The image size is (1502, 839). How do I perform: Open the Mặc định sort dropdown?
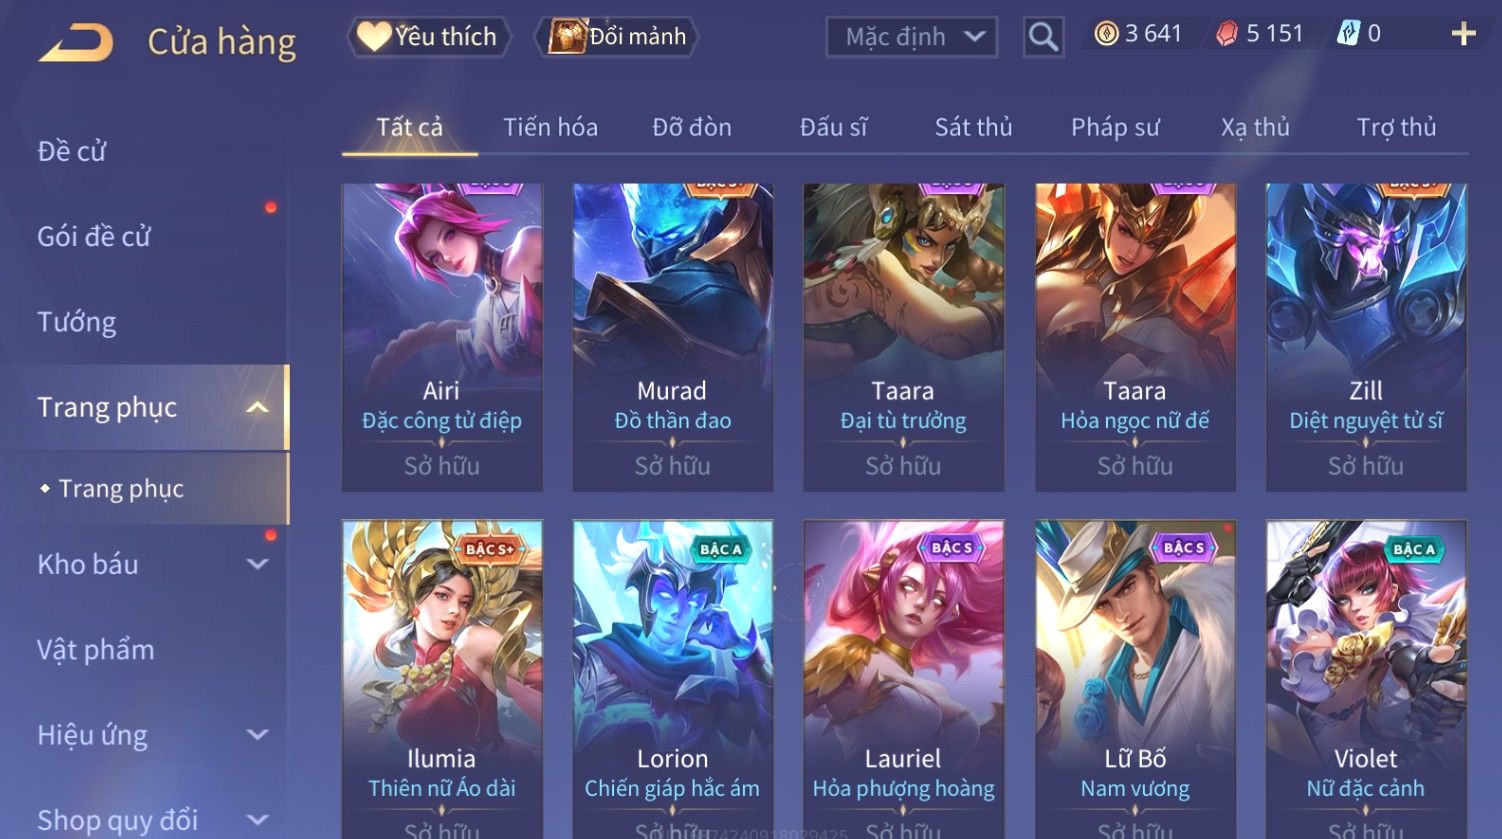(x=912, y=38)
